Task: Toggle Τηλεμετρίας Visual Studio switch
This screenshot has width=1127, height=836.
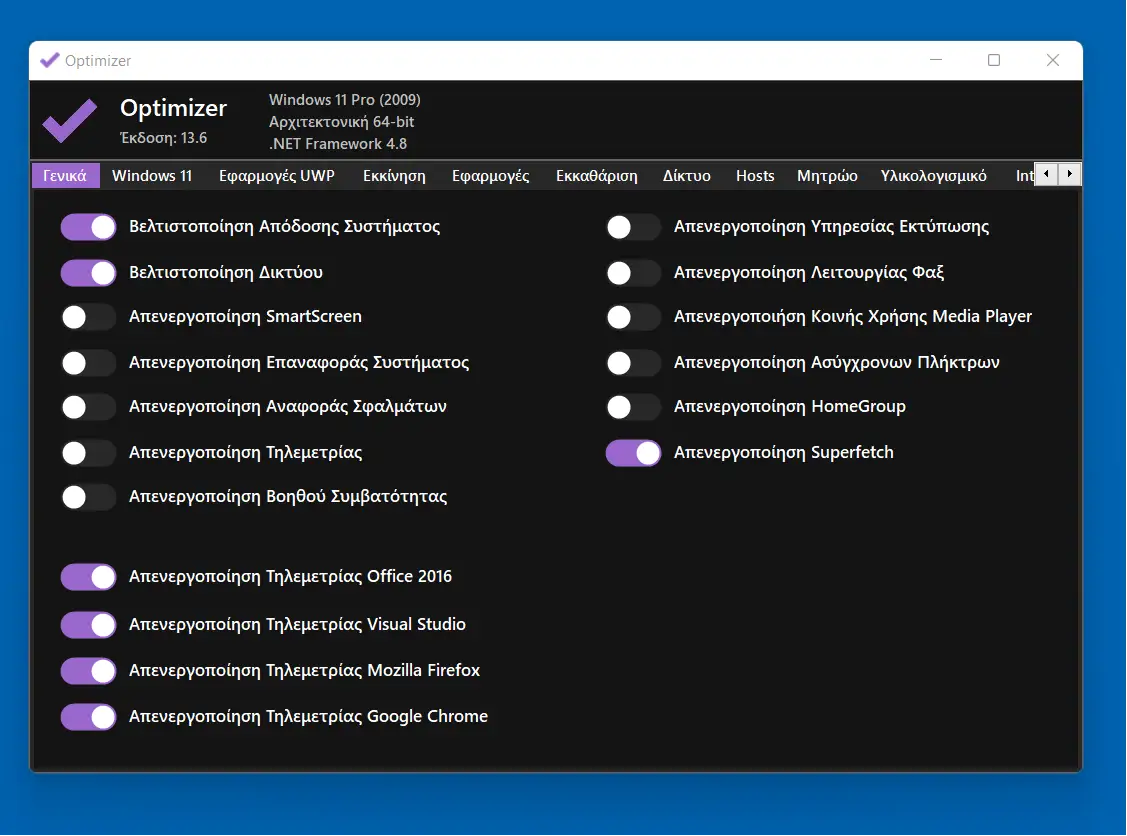Action: (88, 625)
